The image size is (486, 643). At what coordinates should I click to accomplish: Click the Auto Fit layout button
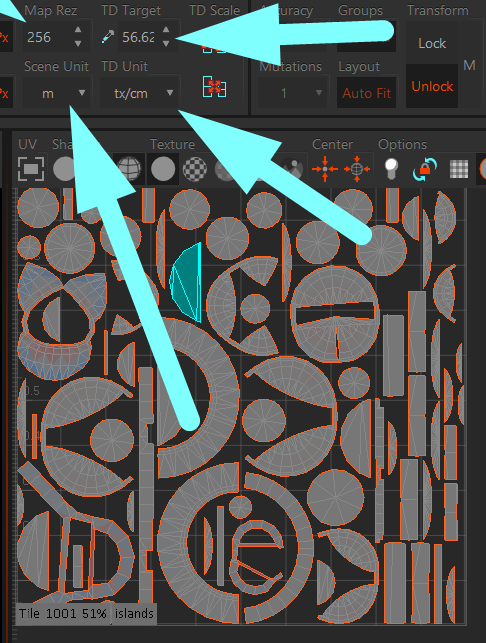coord(367,93)
